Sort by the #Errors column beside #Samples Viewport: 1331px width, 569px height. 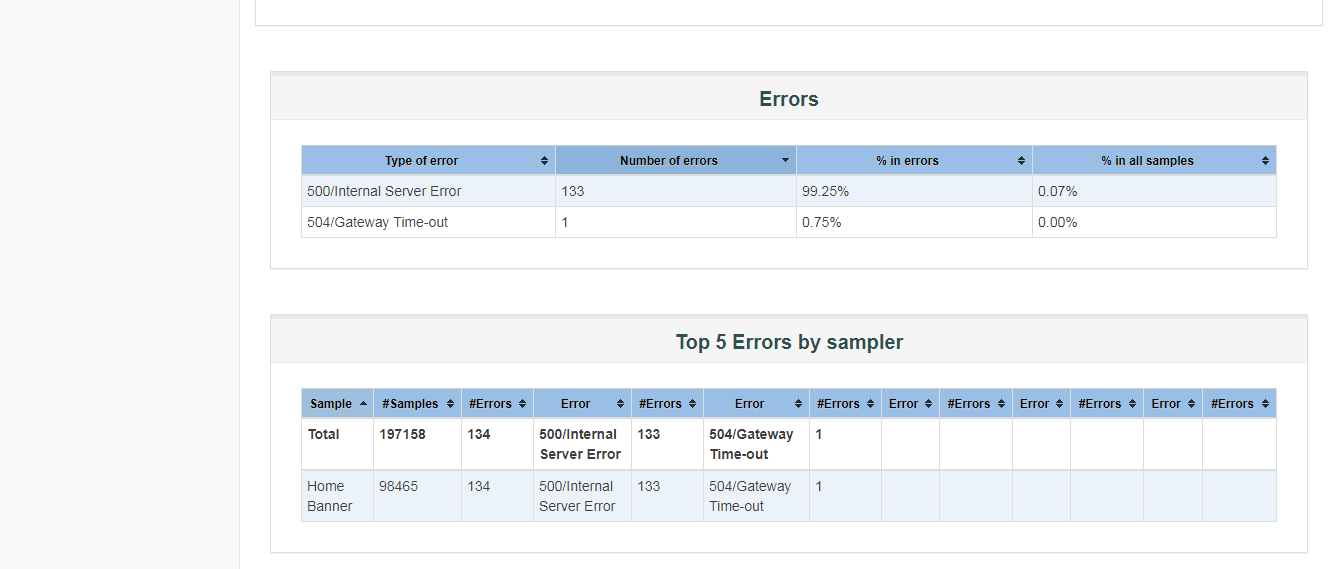[x=497, y=404]
